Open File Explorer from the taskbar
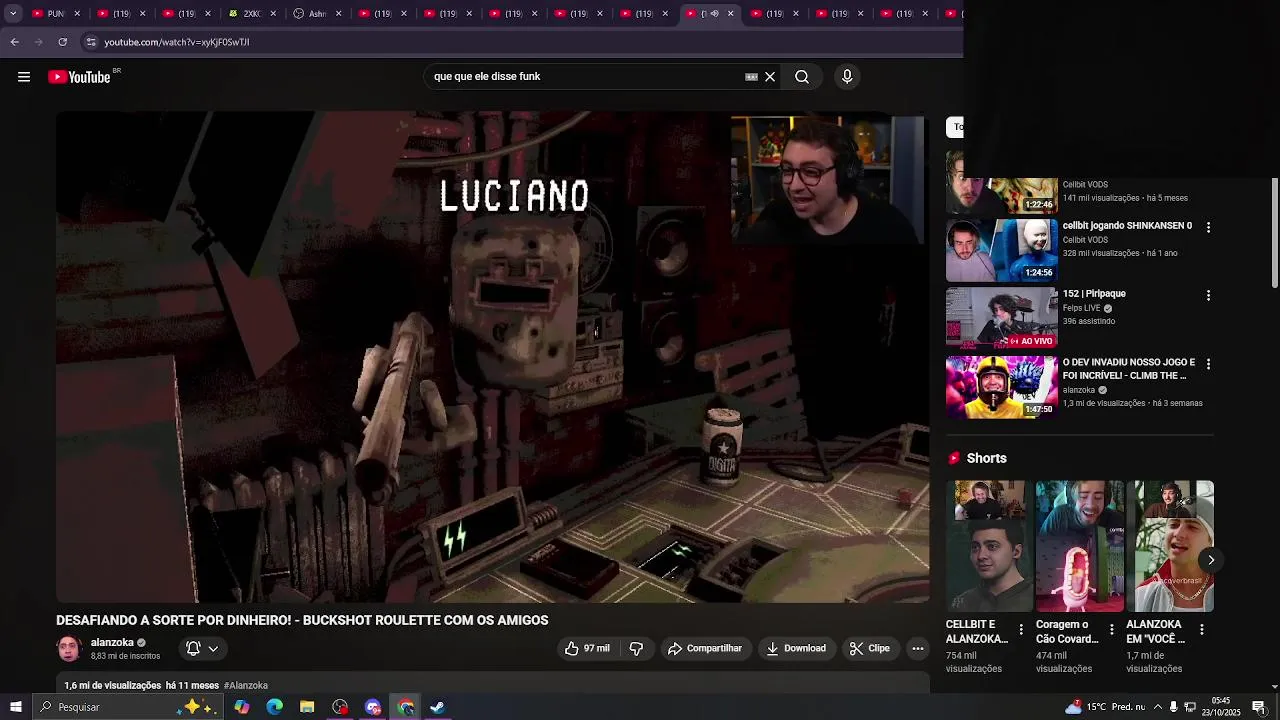This screenshot has height=720, width=1280. pyautogui.click(x=307, y=707)
